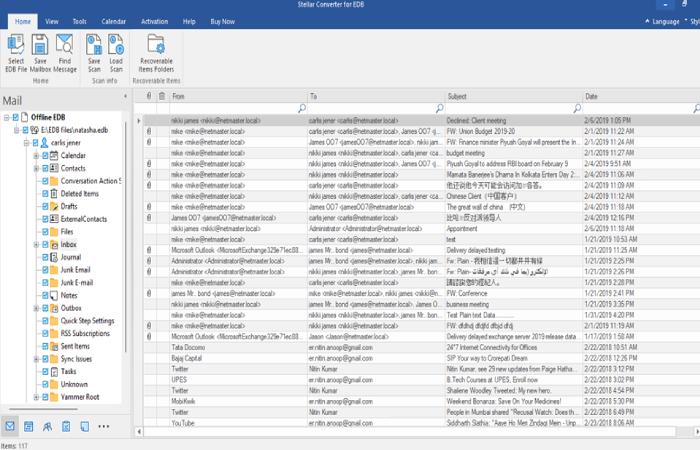Select the Sent Items folder in tree
Viewport: 700px width, 450px height.
(x=75, y=346)
